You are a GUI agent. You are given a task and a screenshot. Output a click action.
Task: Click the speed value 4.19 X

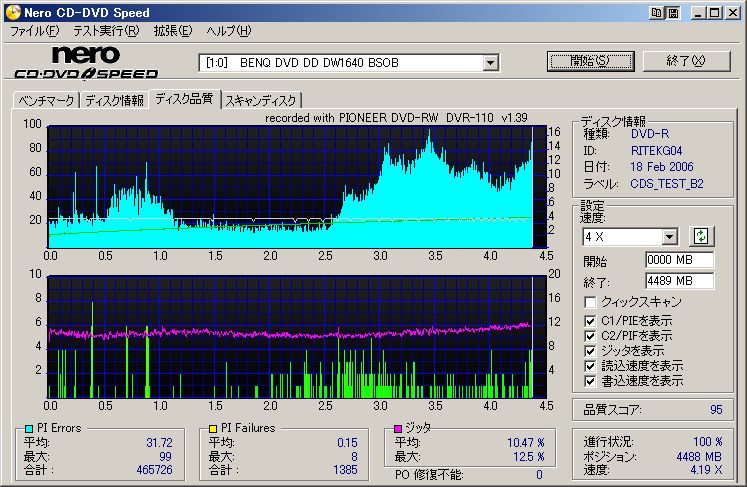coord(707,470)
